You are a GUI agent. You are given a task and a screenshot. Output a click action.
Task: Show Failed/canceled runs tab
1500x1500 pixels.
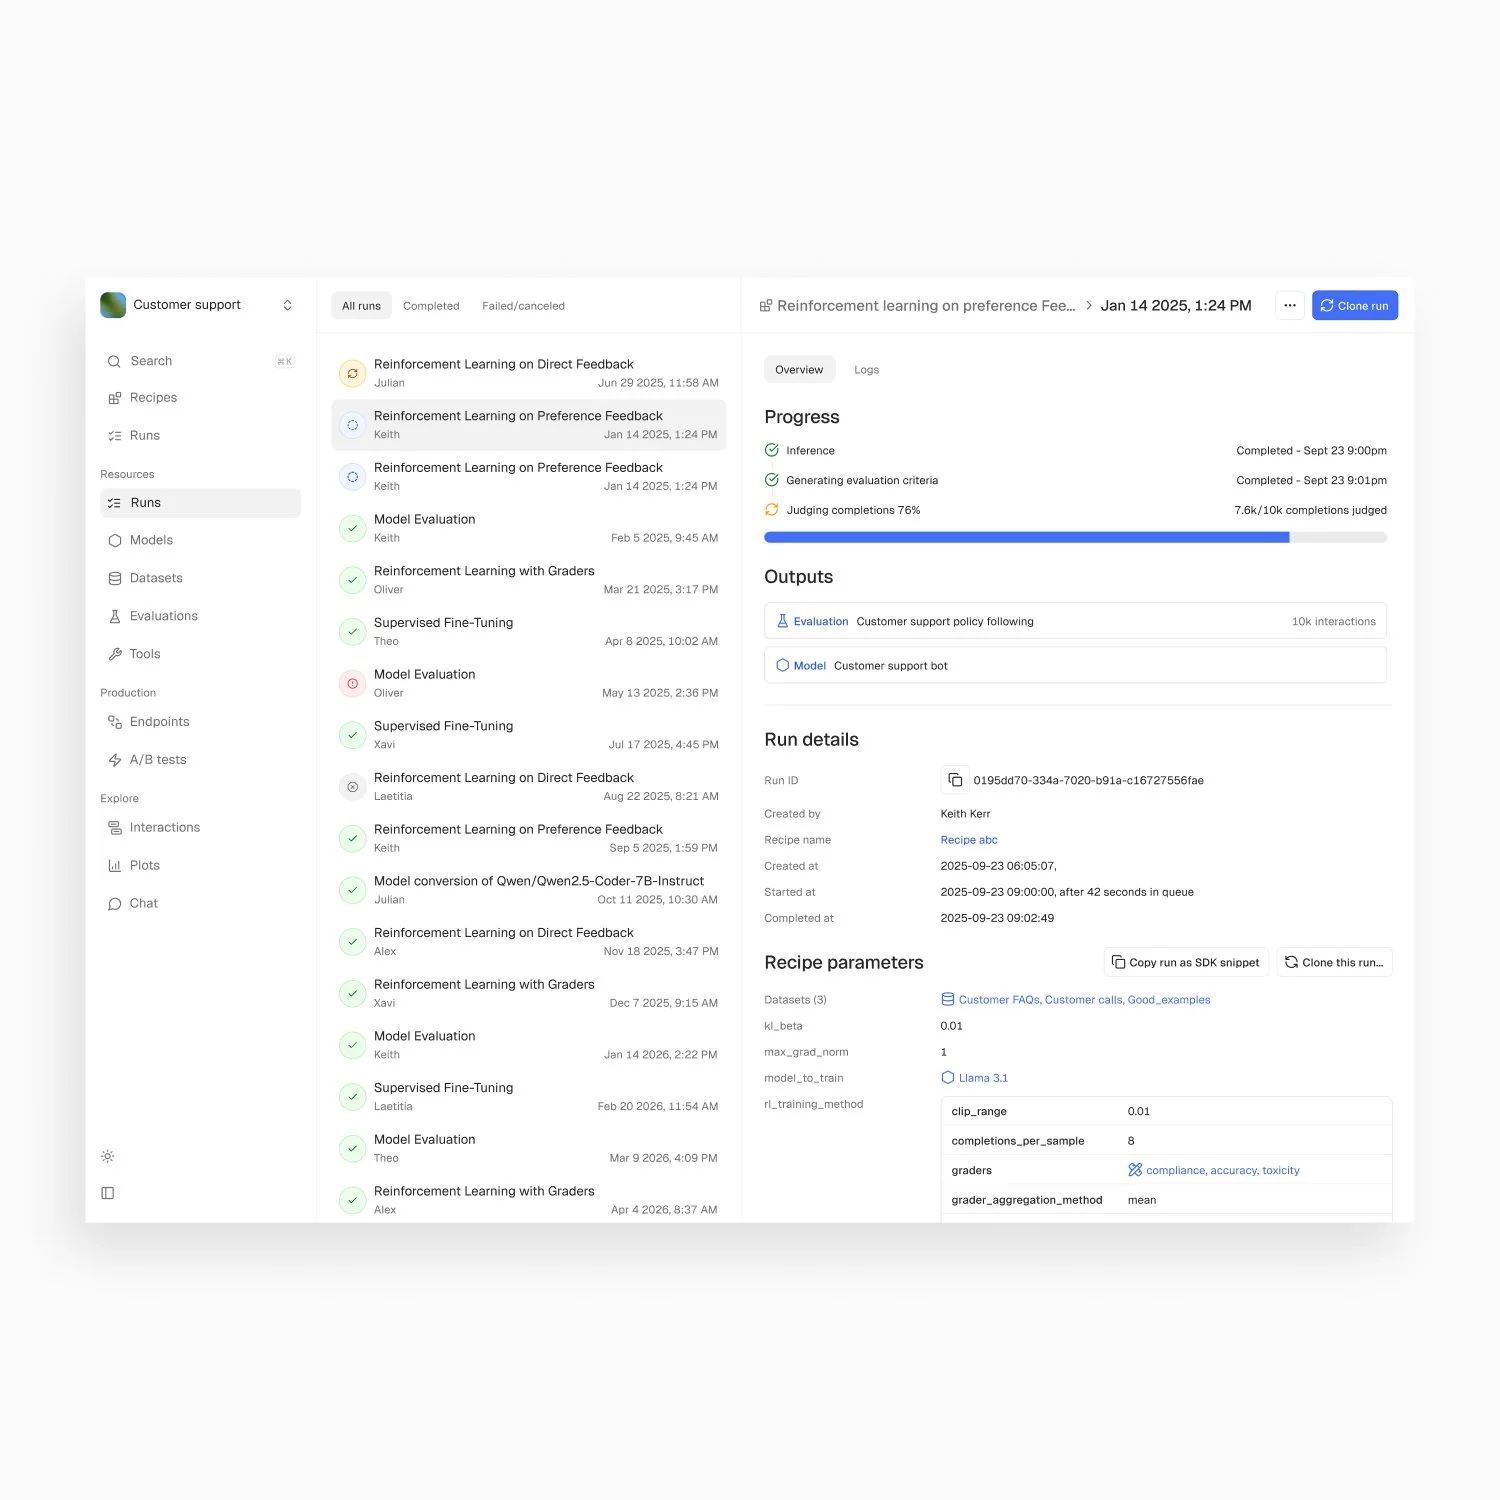[523, 306]
